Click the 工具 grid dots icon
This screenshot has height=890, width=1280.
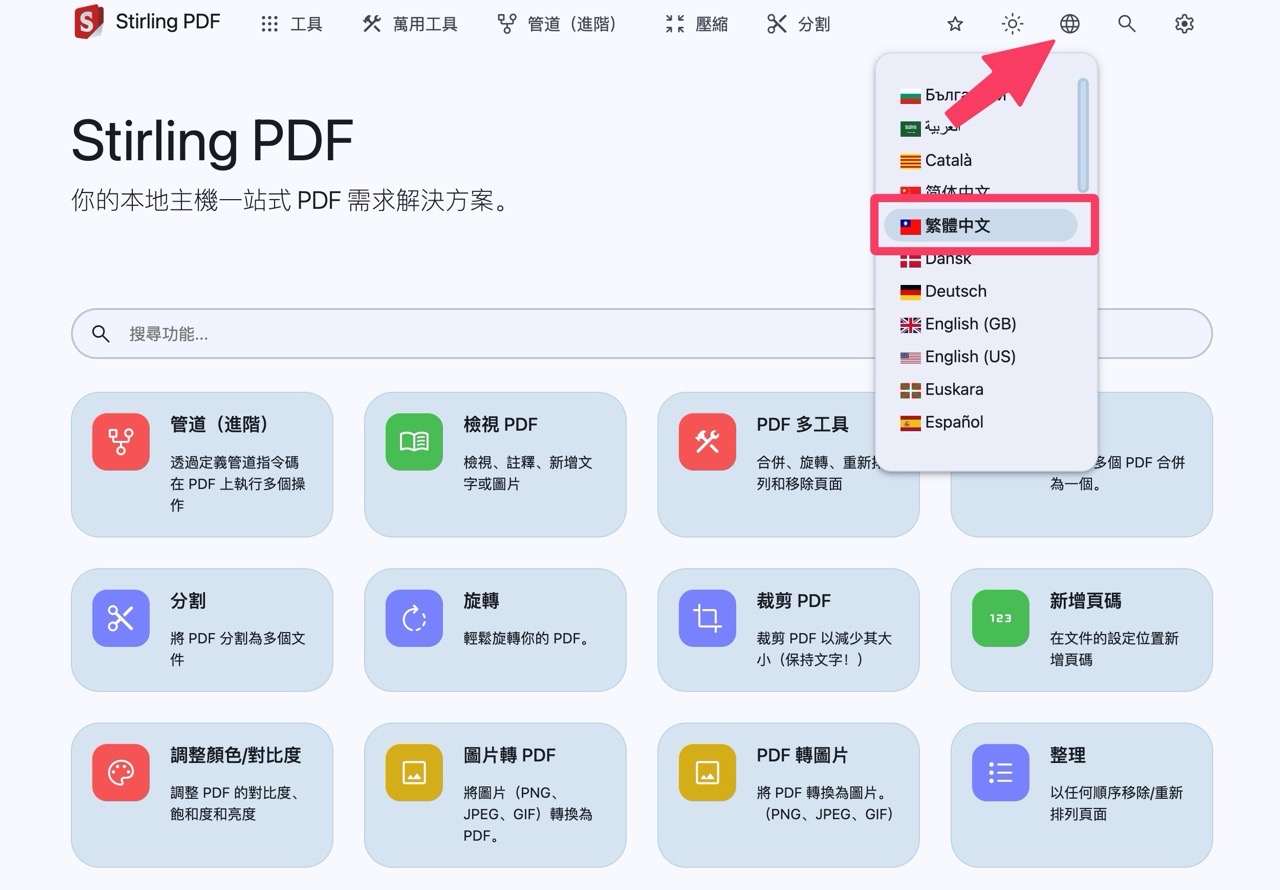pos(270,24)
